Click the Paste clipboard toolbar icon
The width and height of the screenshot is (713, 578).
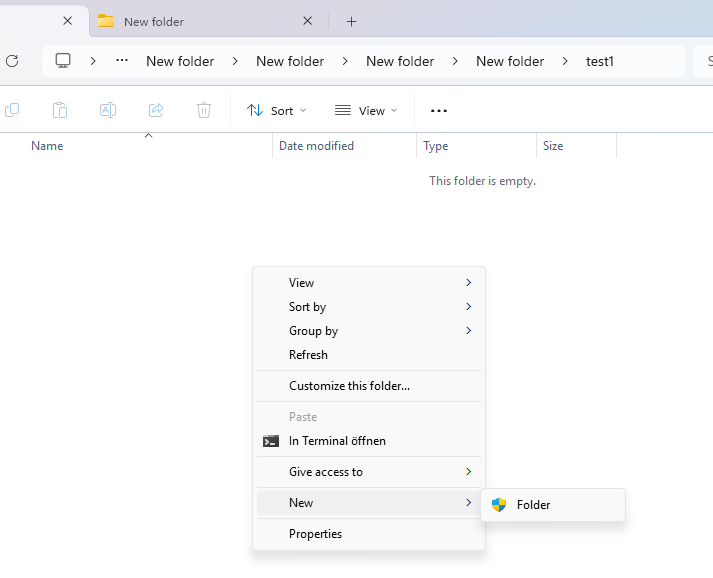[x=60, y=110]
